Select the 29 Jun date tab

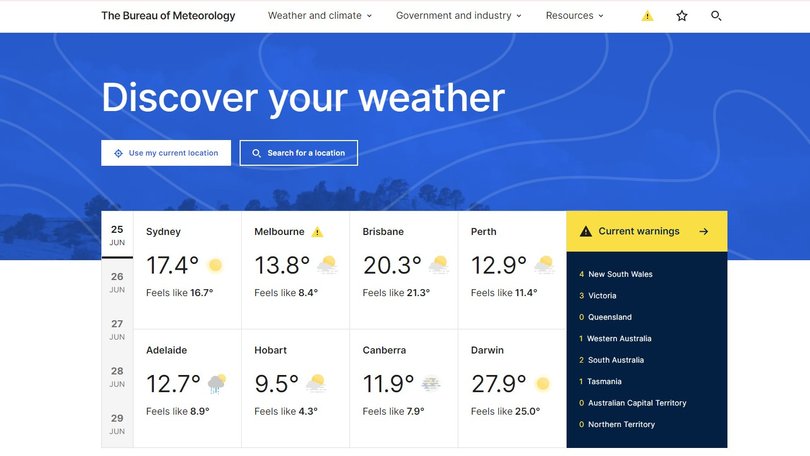point(117,423)
